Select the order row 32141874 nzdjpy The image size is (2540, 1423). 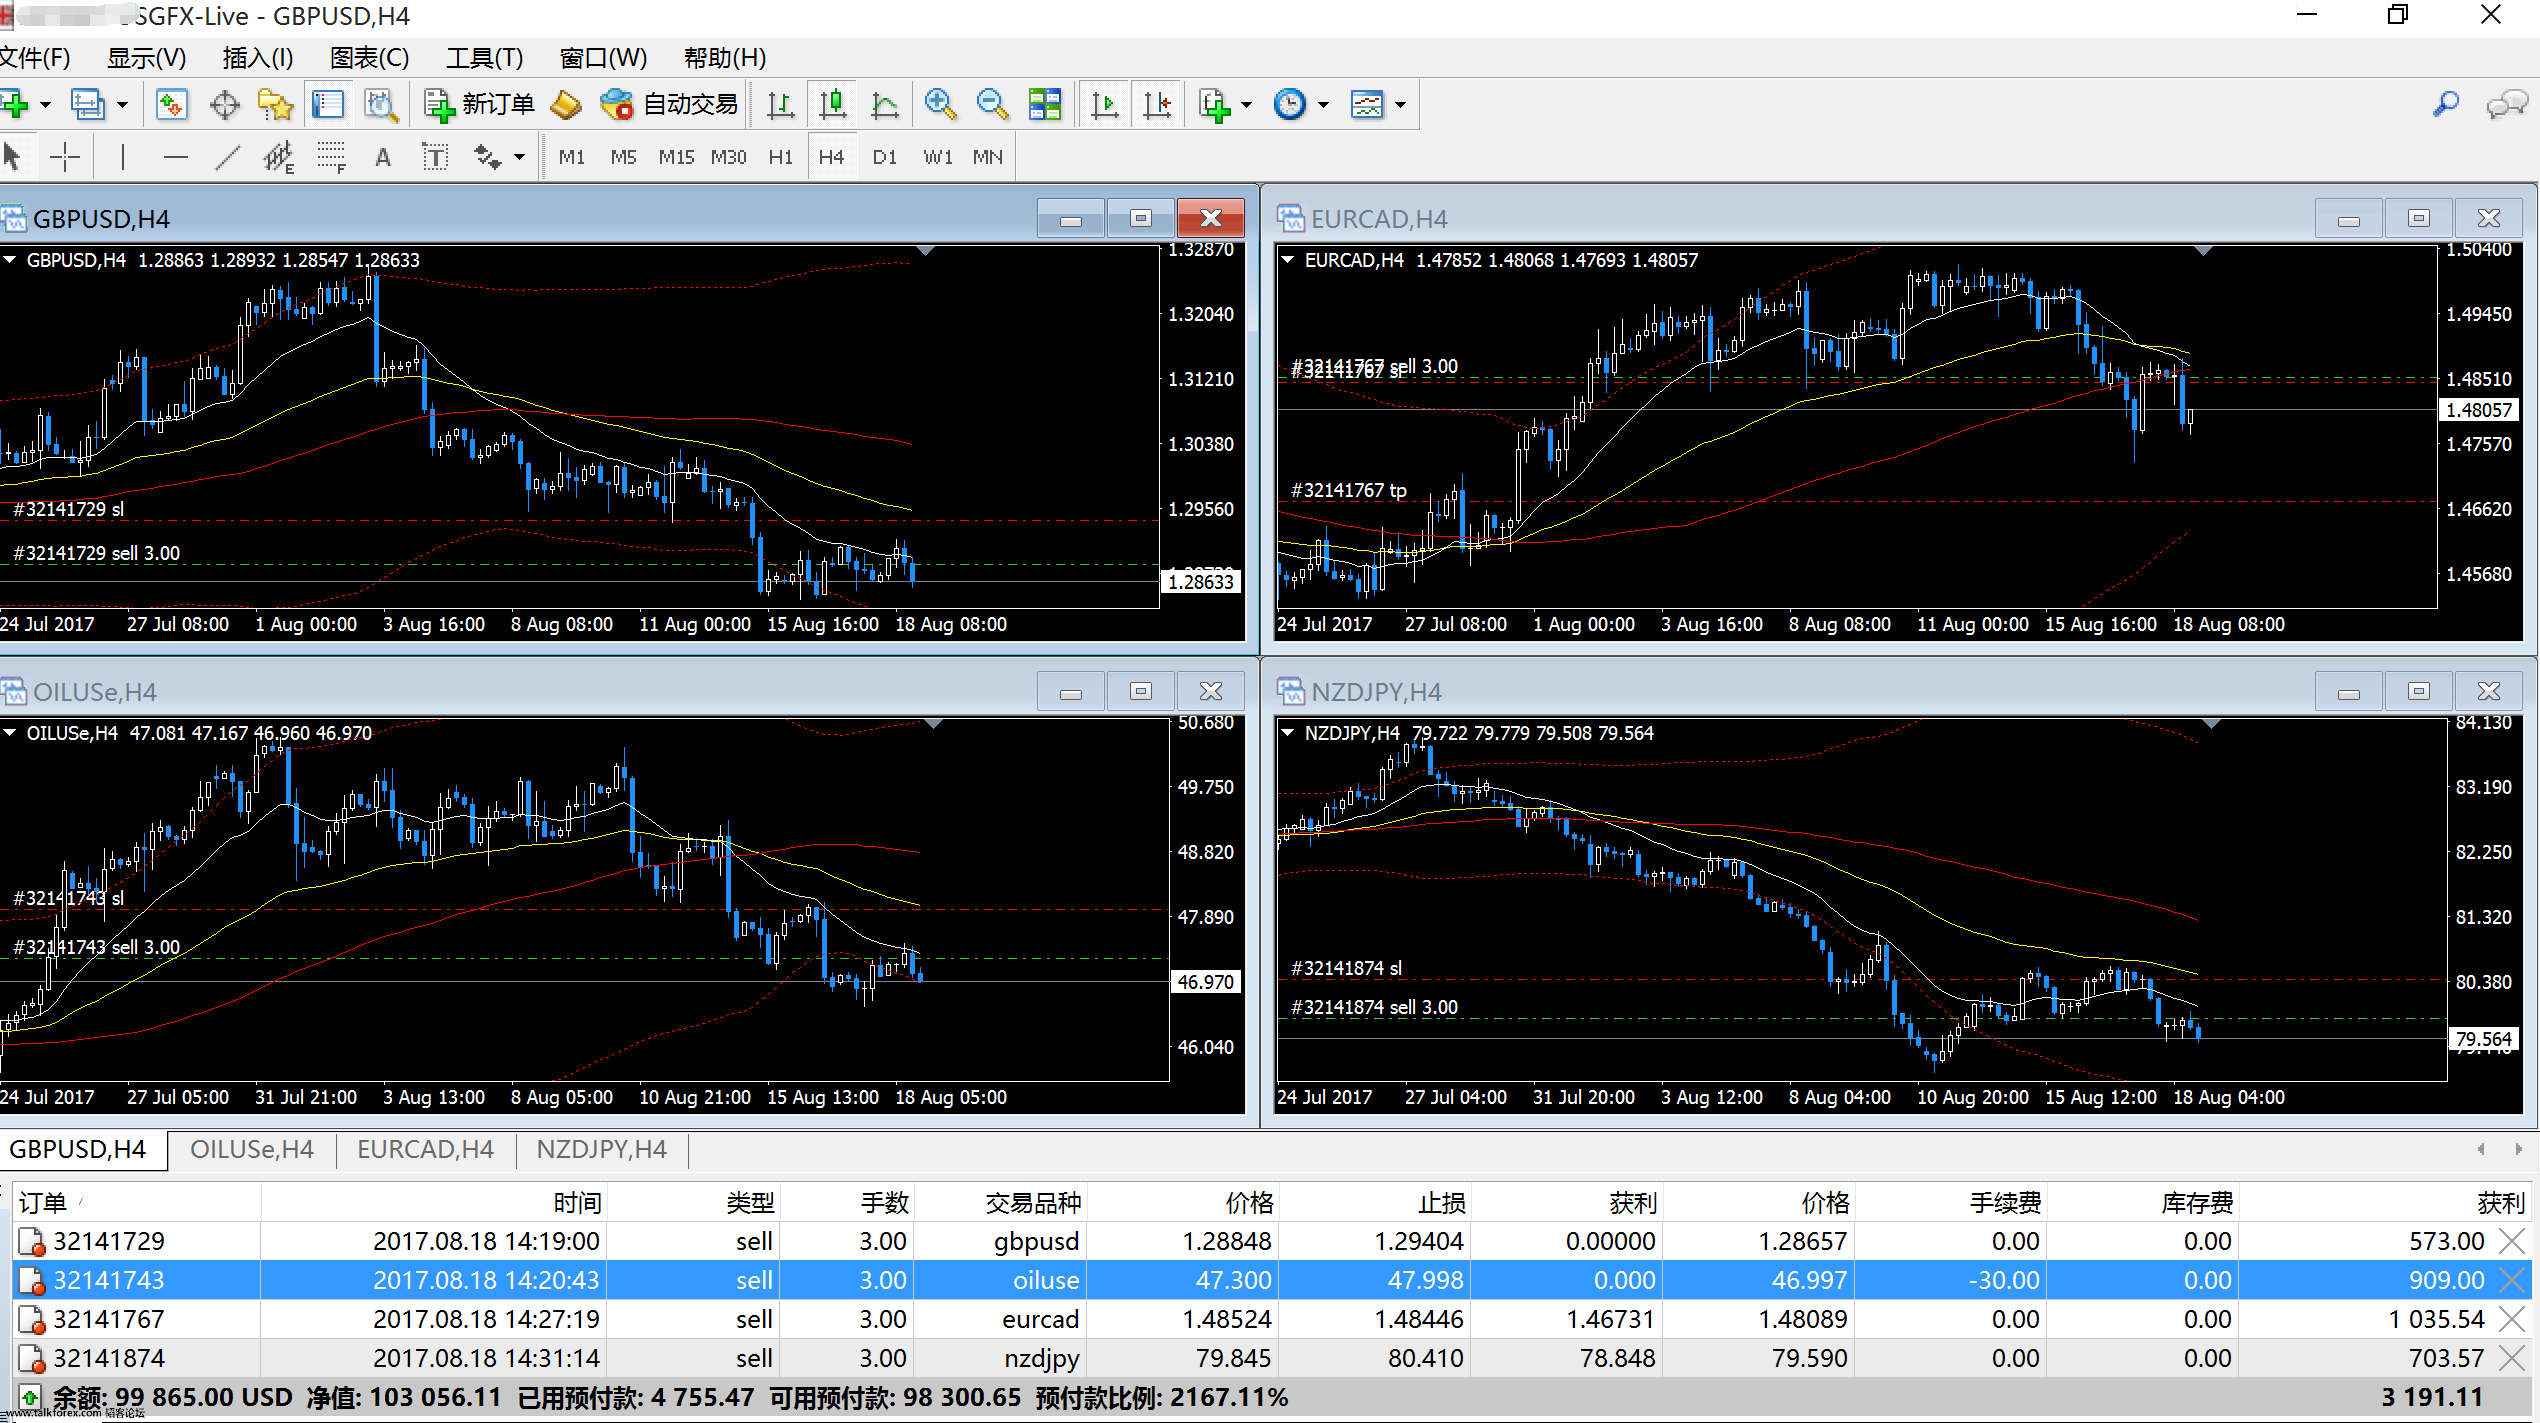pos(1270,1358)
